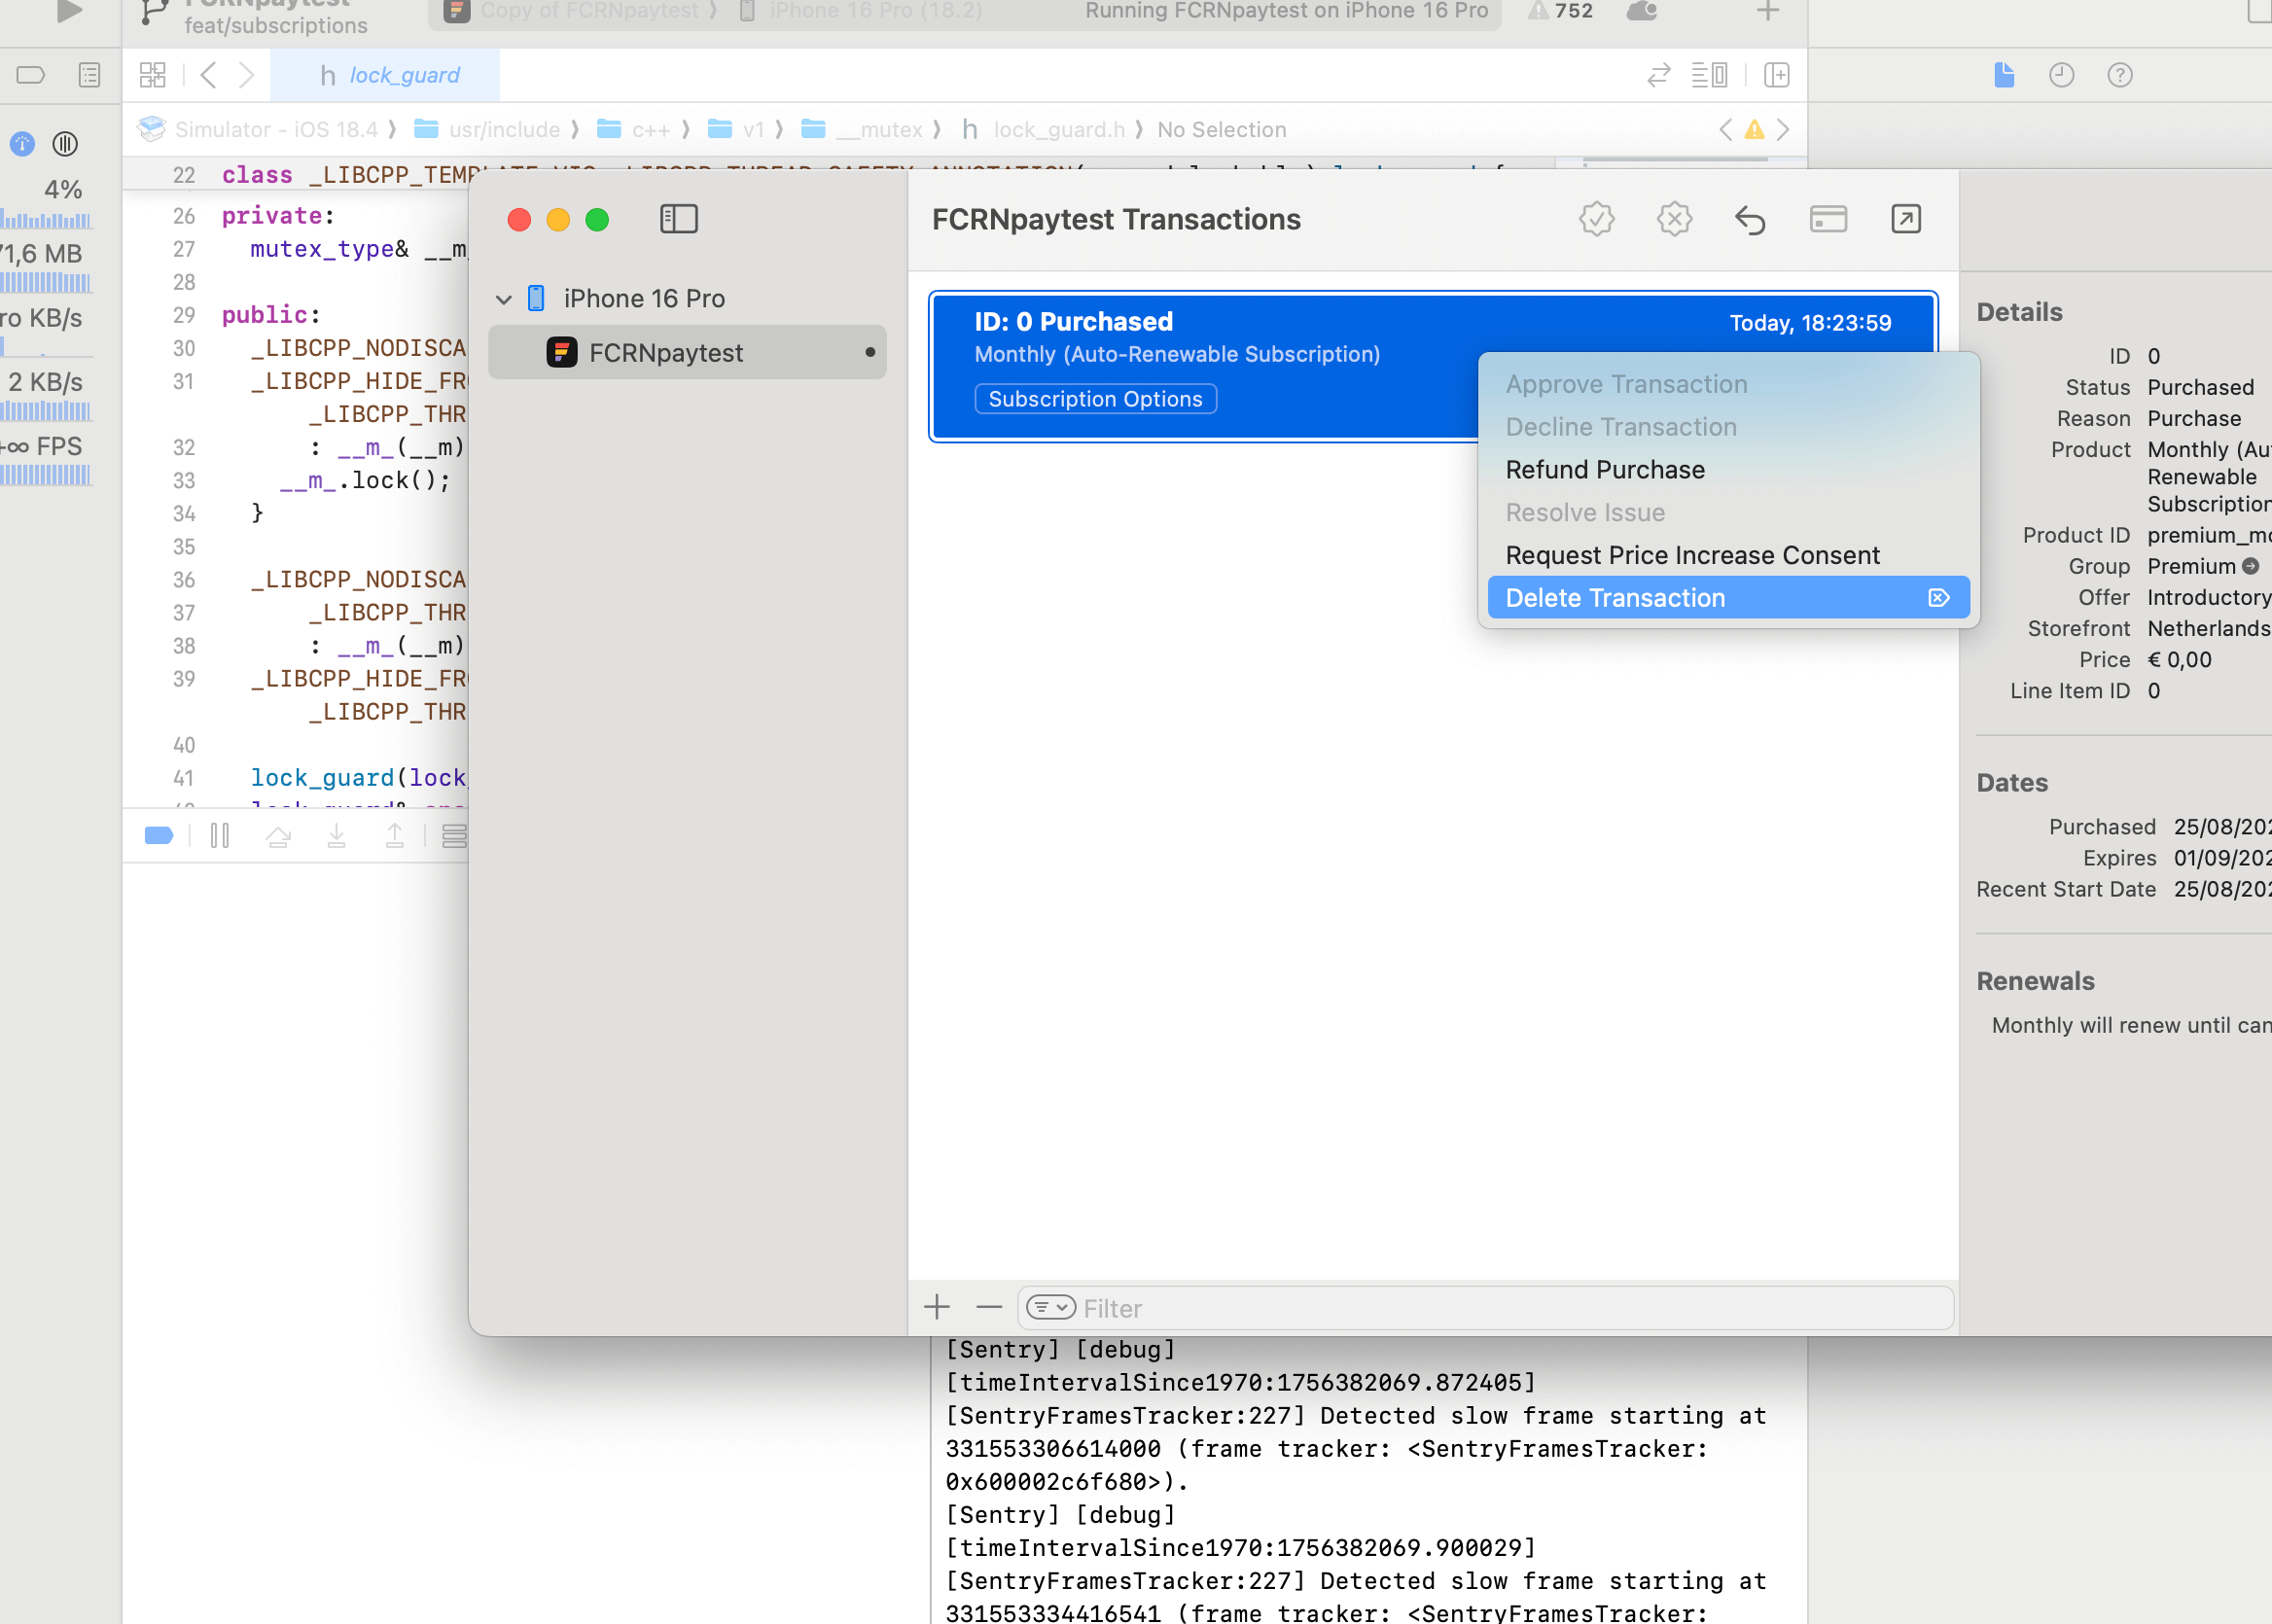The image size is (2272, 1624).
Task: Open transaction inspector in new window icon
Action: point(1905,219)
